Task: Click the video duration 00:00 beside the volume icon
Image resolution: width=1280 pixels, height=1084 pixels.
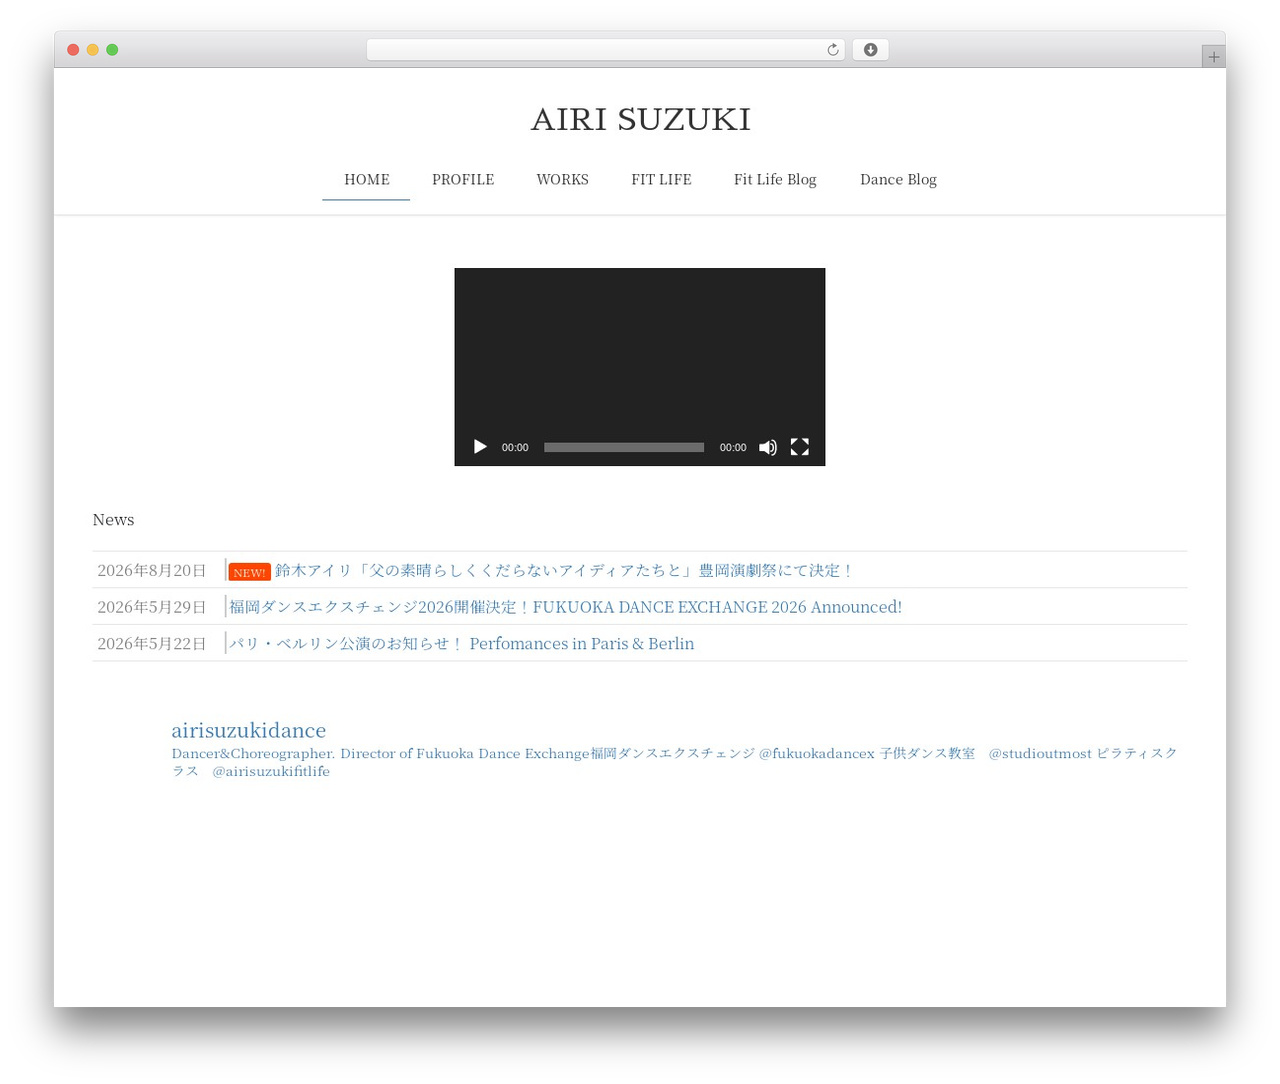Action: click(733, 448)
